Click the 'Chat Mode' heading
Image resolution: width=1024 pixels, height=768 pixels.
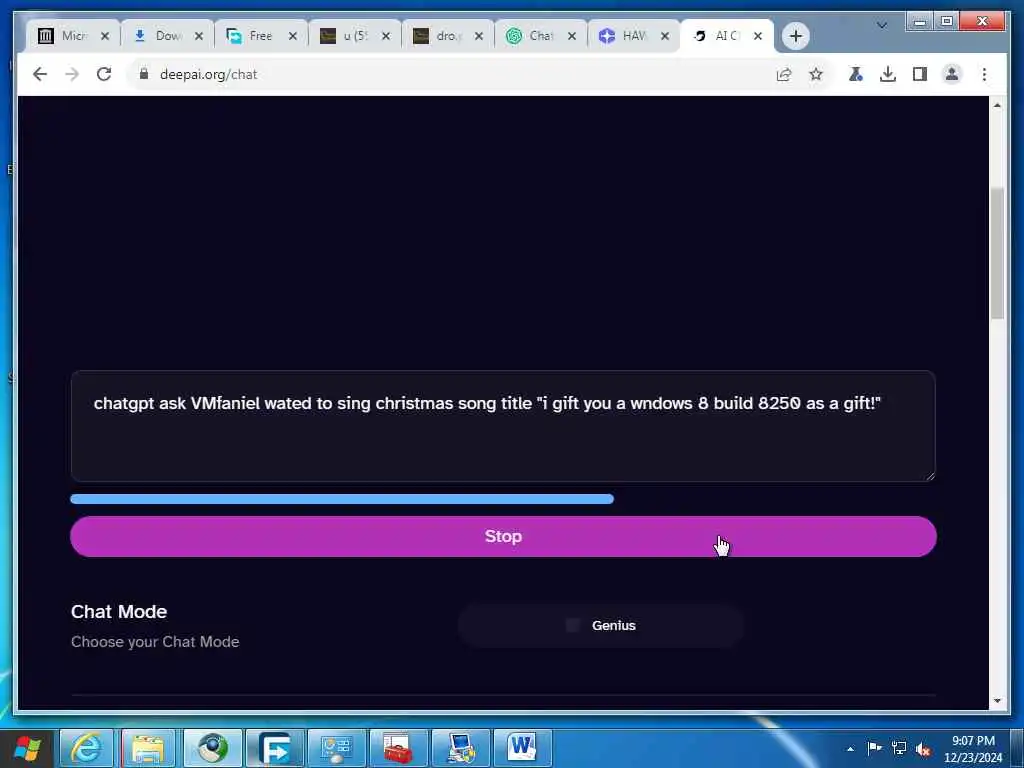[119, 612]
